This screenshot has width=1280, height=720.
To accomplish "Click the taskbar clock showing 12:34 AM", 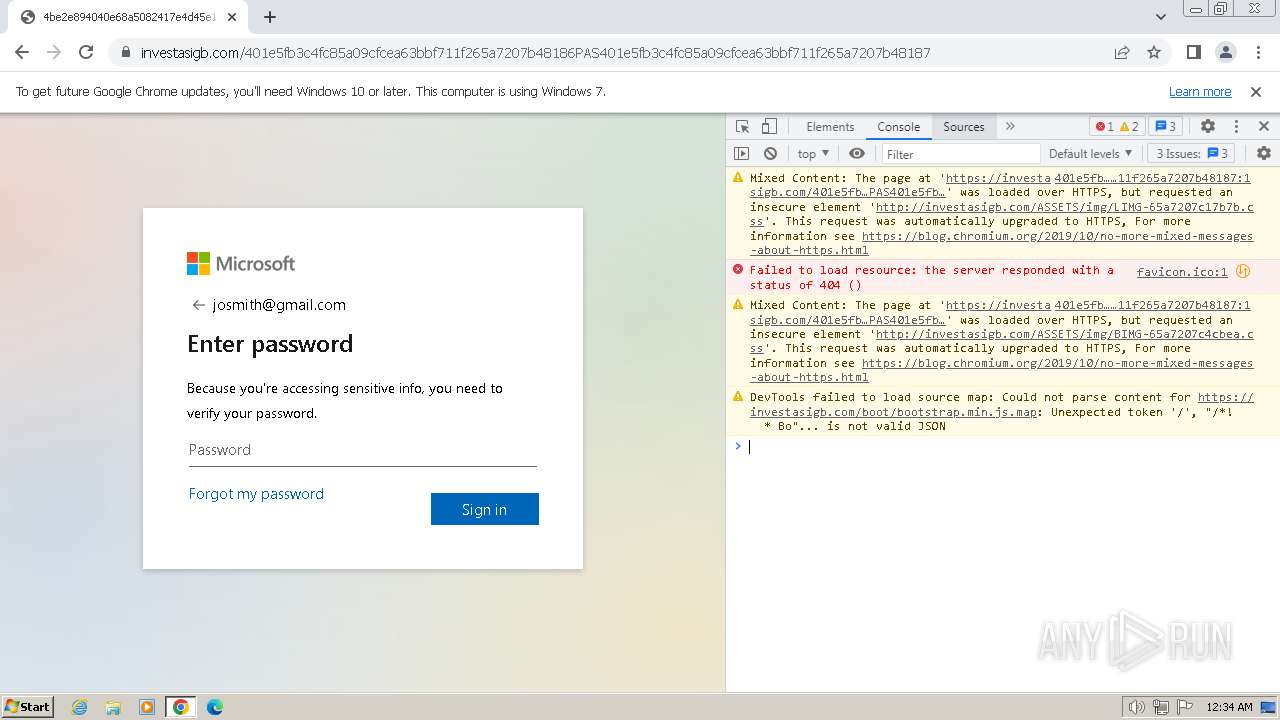I will (x=1229, y=707).
